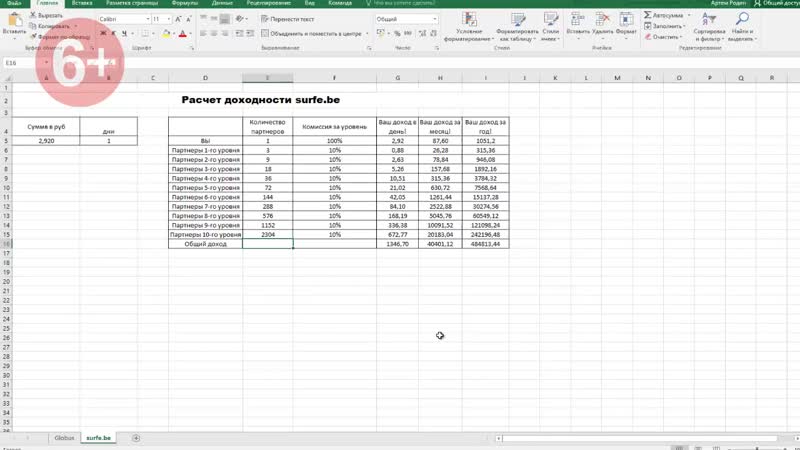Viewport: 800px width, 450px height.
Task: Apply the yellow fill color bucket
Action: click(x=166, y=34)
